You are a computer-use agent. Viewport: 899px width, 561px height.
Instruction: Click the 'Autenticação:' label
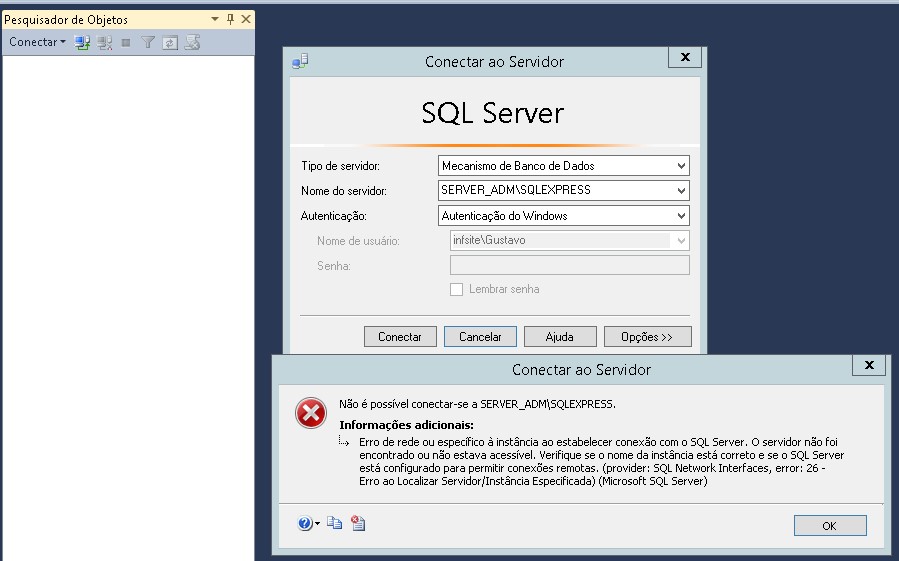[334, 216]
